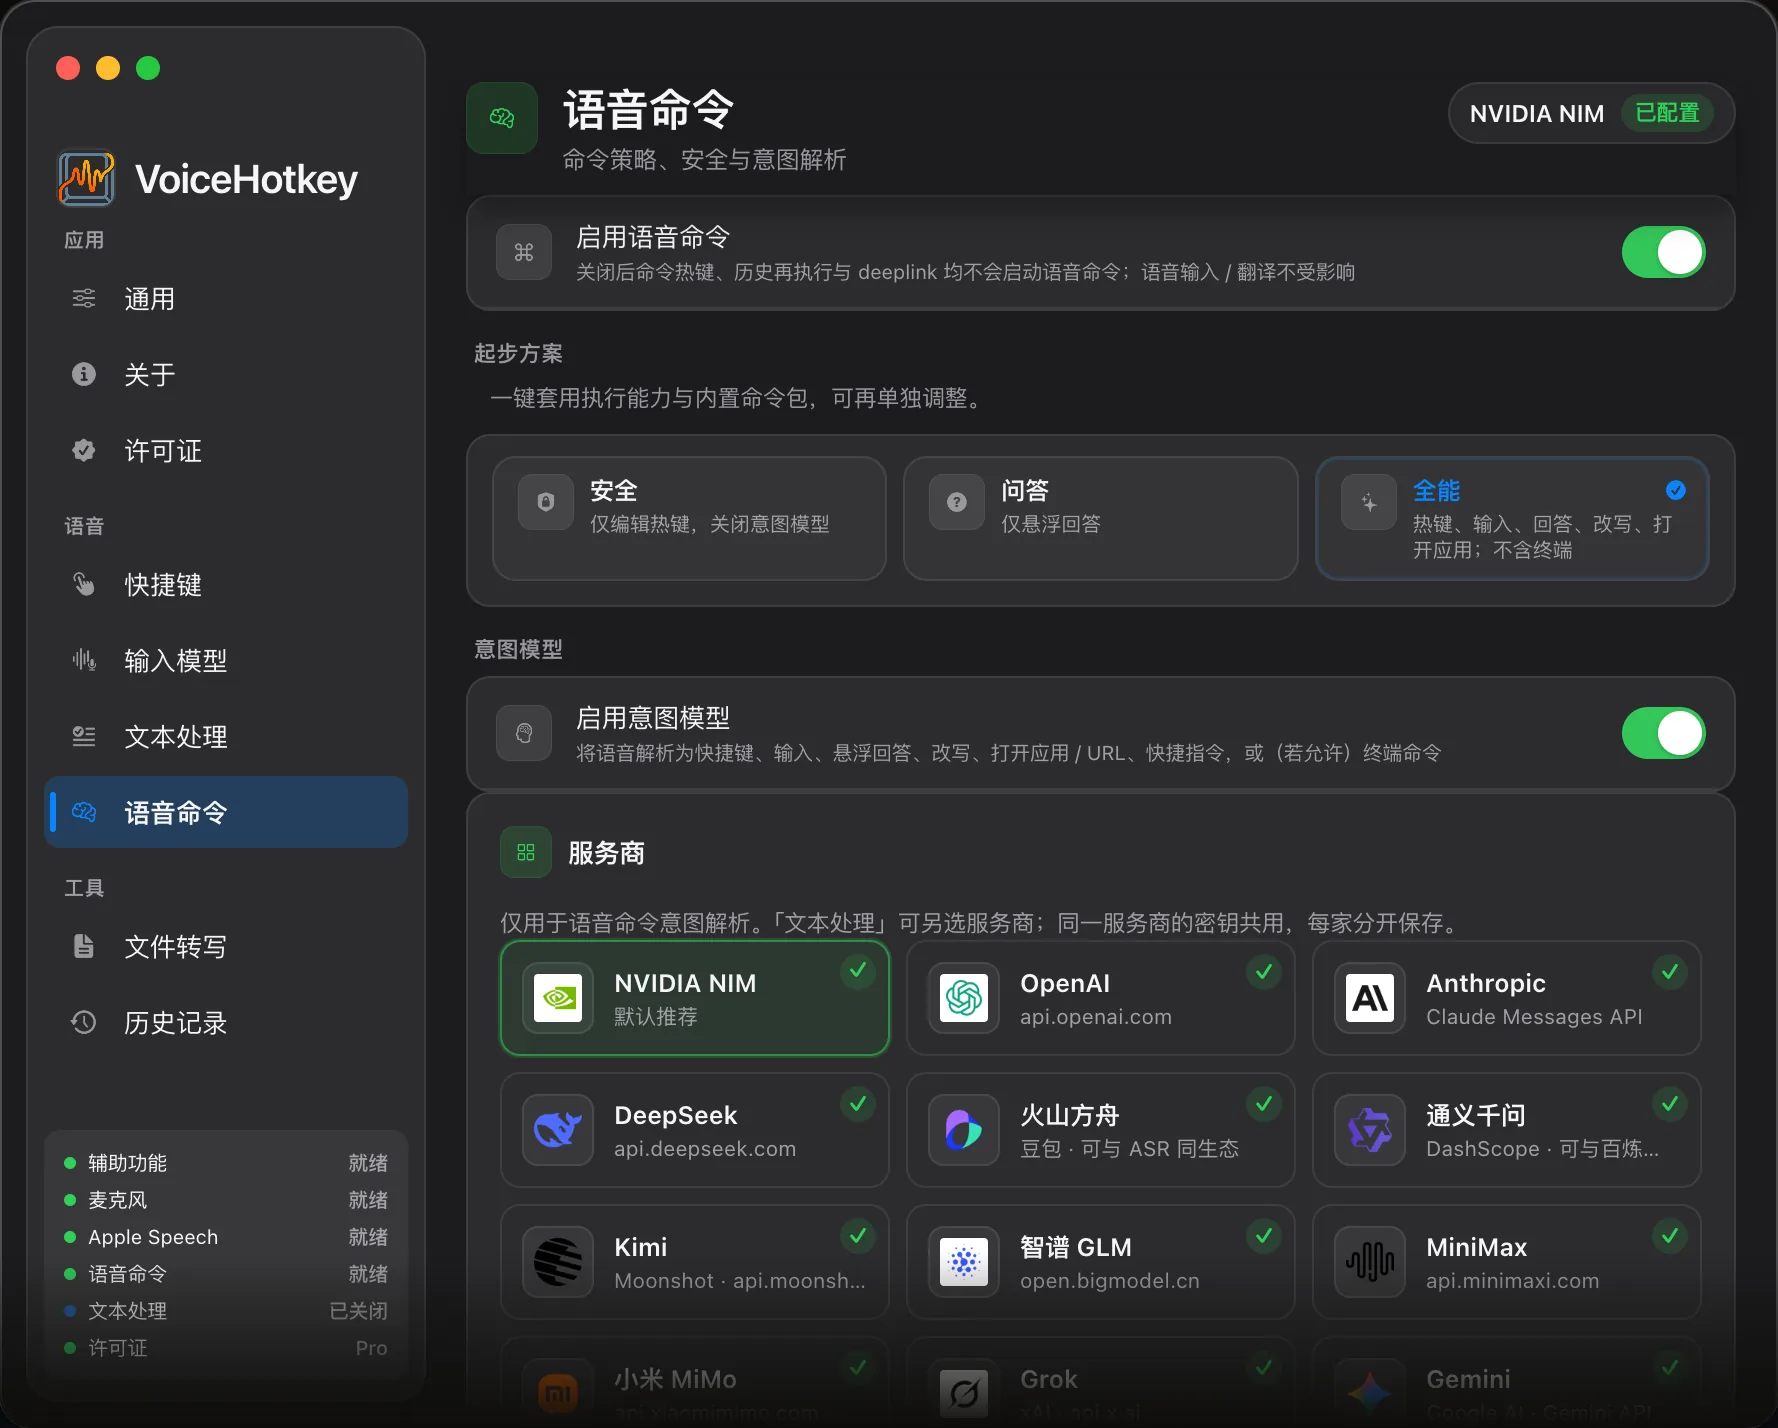Click the command key icon beside 启用语音命令
Screen dimensions: 1778x1428
coord(524,252)
